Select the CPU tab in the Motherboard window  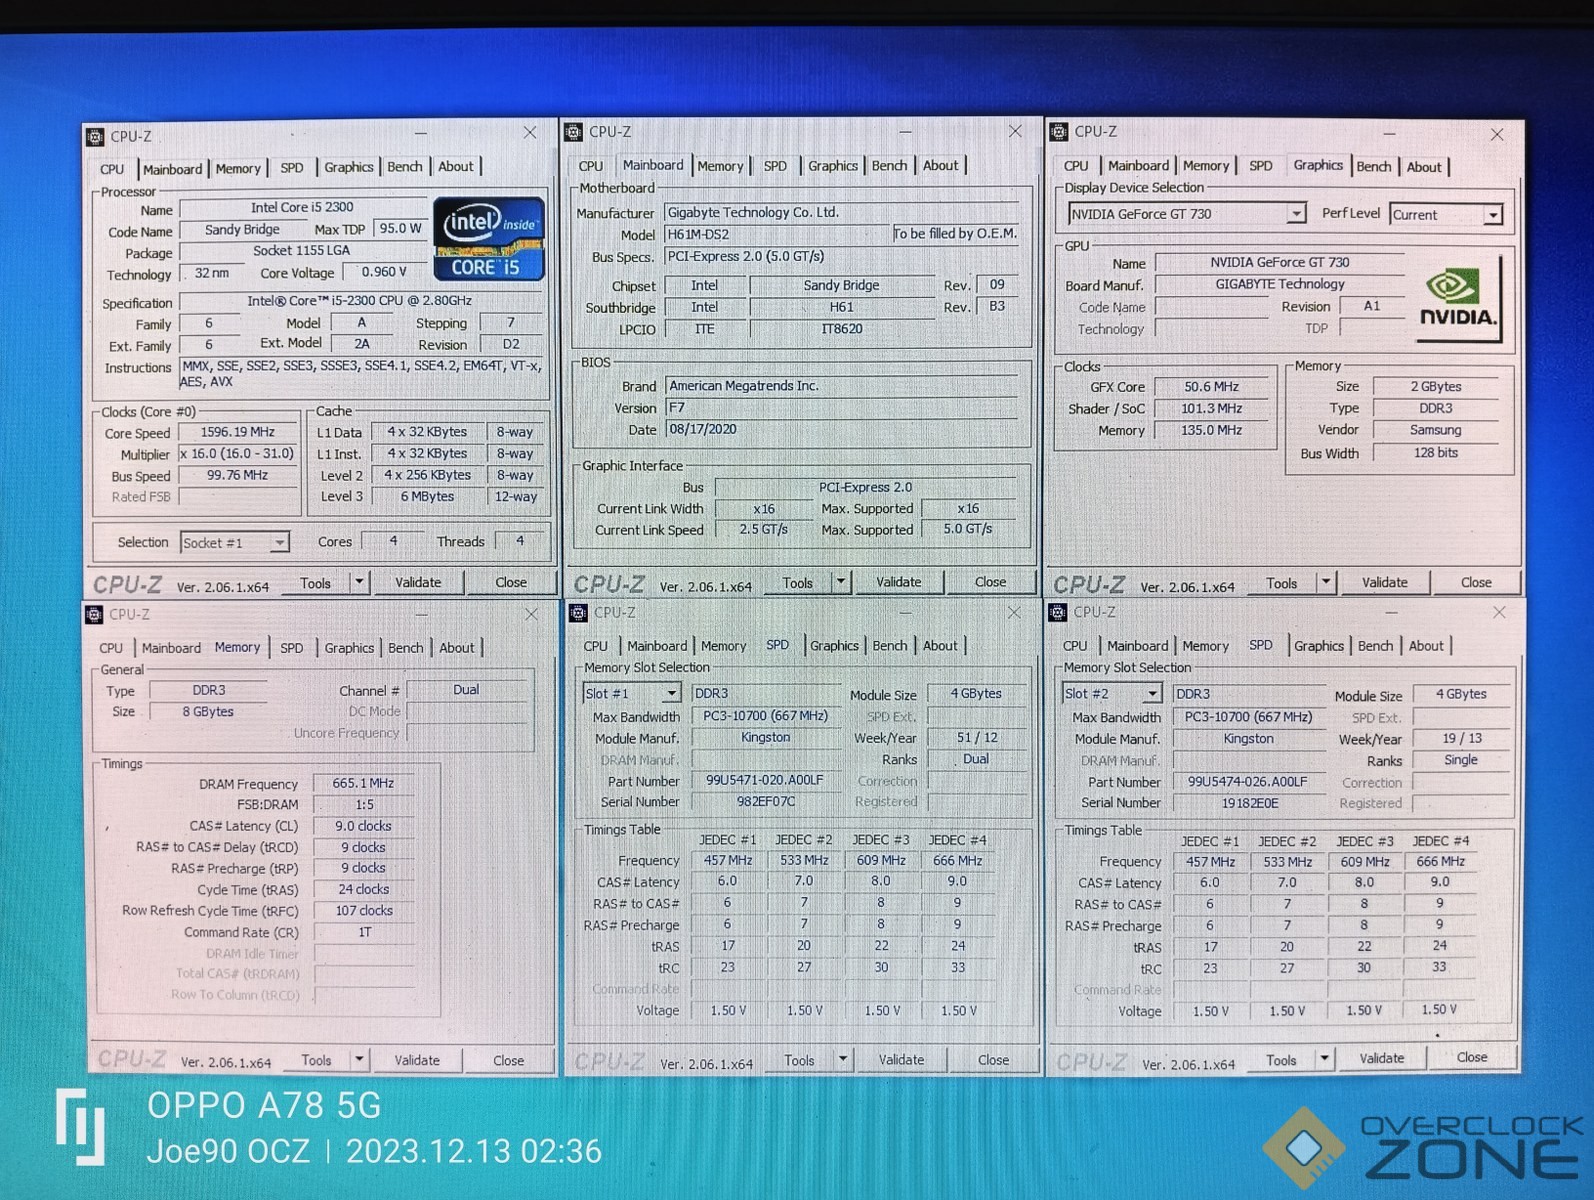(x=591, y=166)
